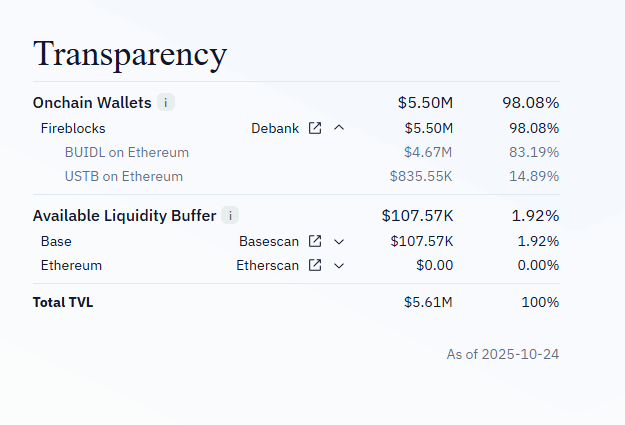This screenshot has width=625, height=425.
Task: Open Basescan external link icon
Action: pyautogui.click(x=315, y=241)
